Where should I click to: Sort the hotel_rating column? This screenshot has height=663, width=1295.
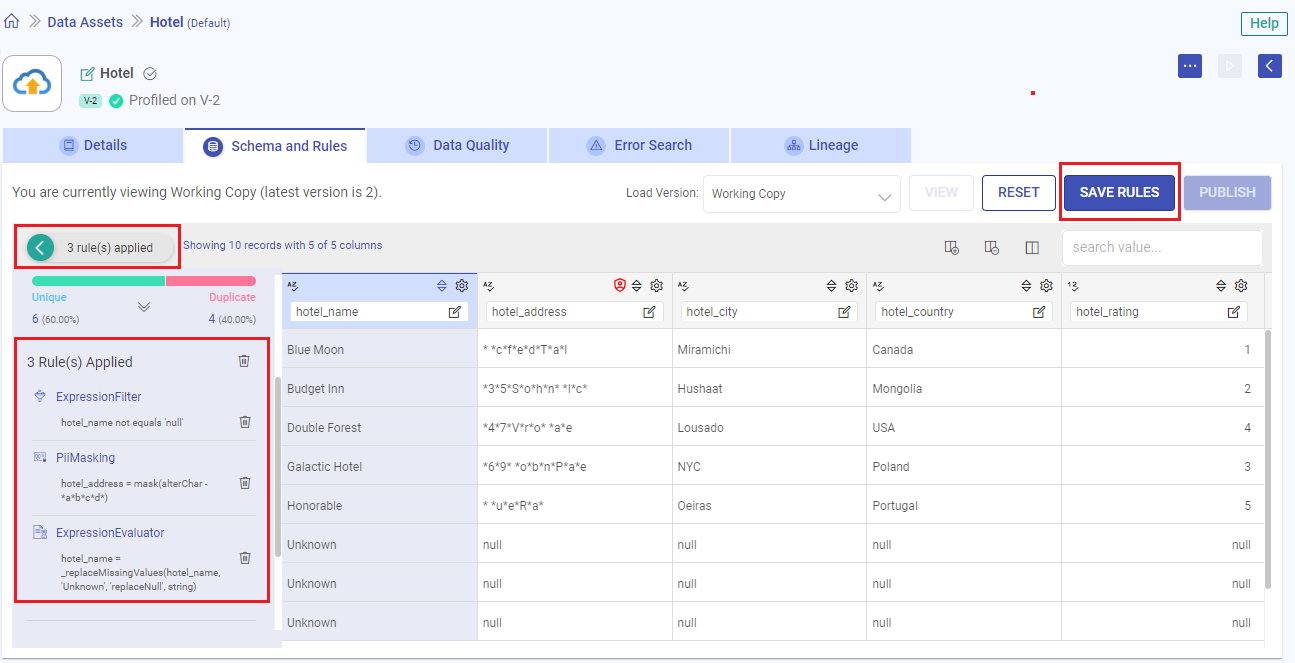point(1221,286)
